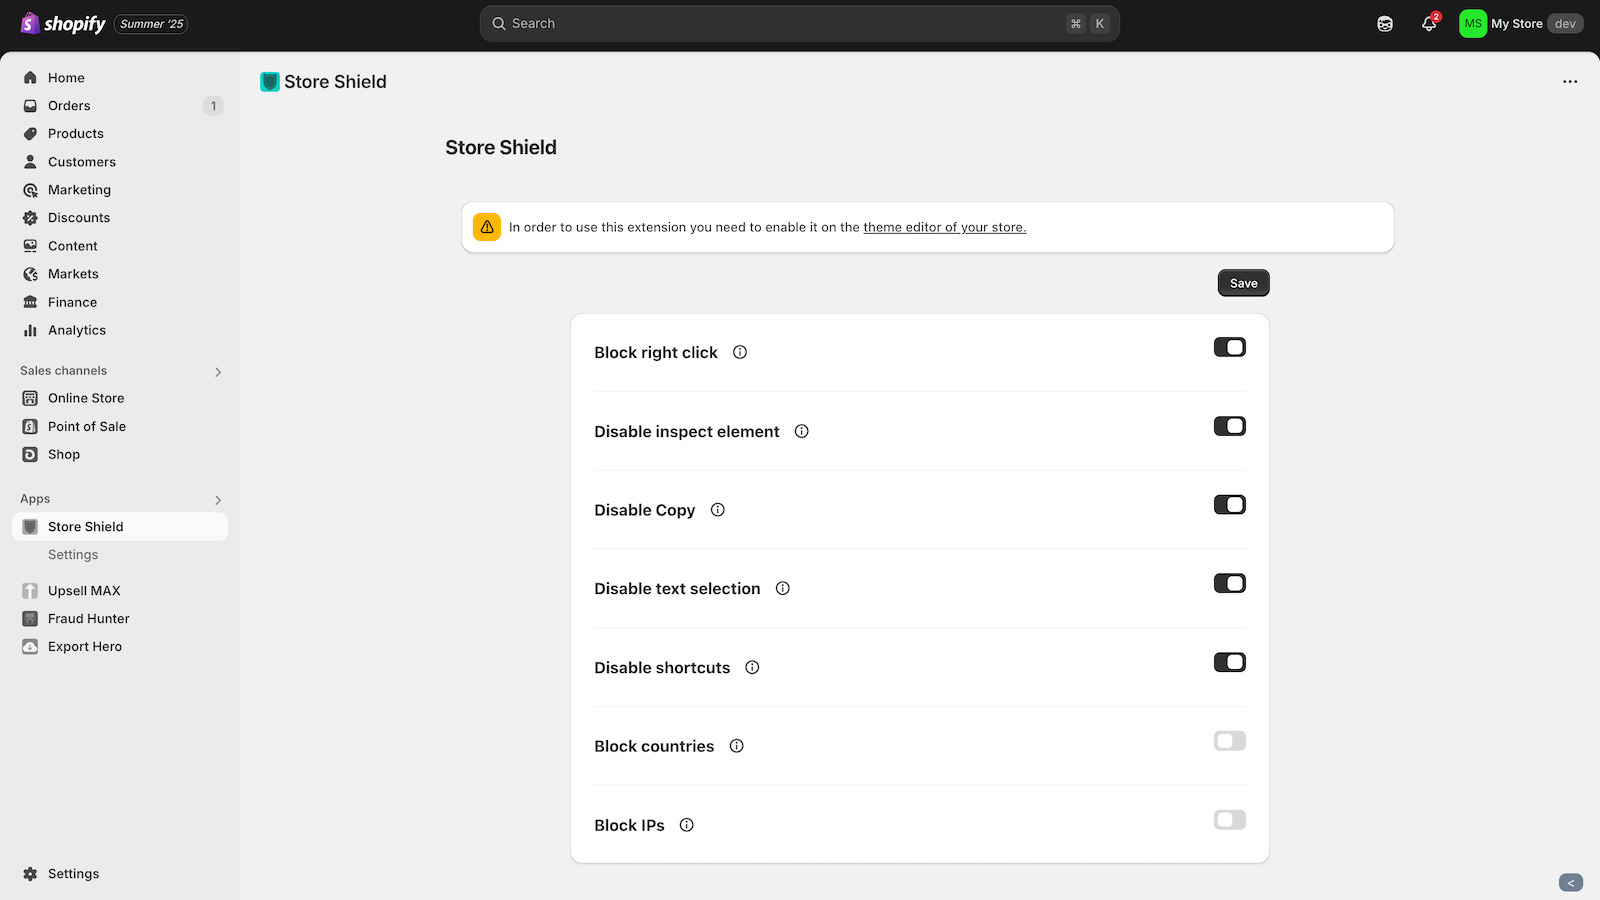The image size is (1600, 900).
Task: Open the Upsell MAX app
Action: 84,590
